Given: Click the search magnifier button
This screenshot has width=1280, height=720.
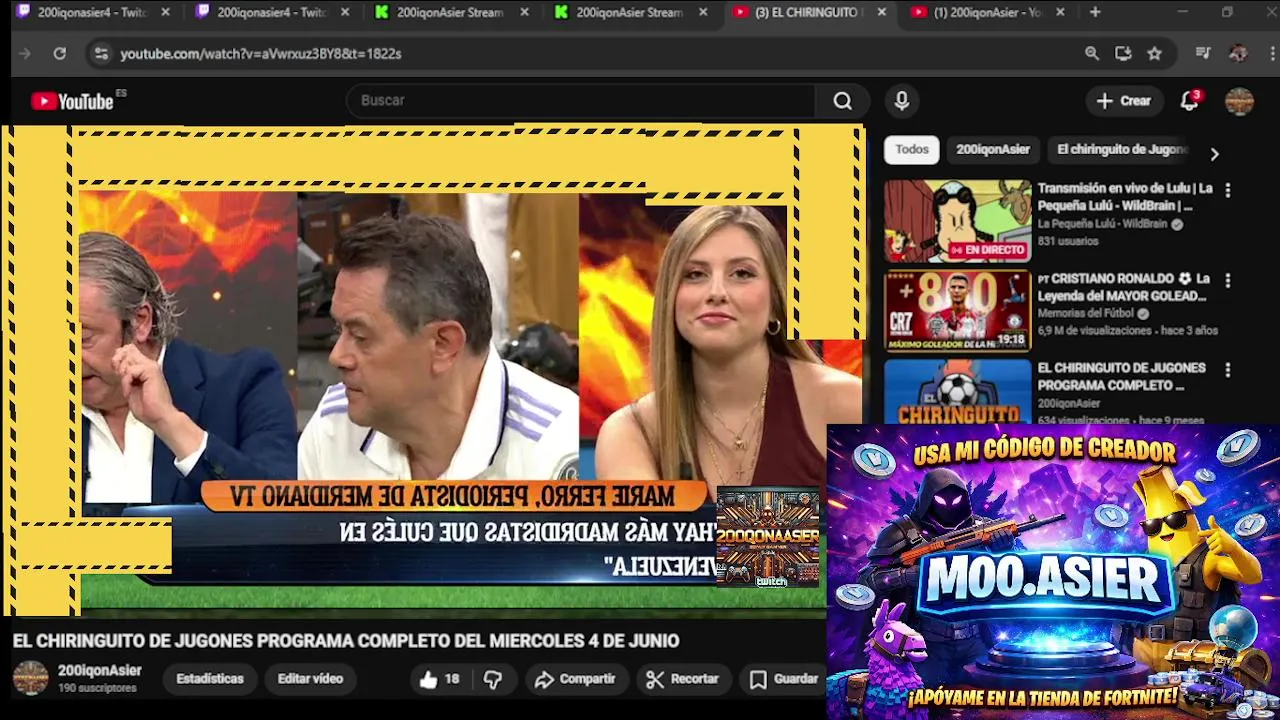Looking at the screenshot, I should [x=843, y=101].
